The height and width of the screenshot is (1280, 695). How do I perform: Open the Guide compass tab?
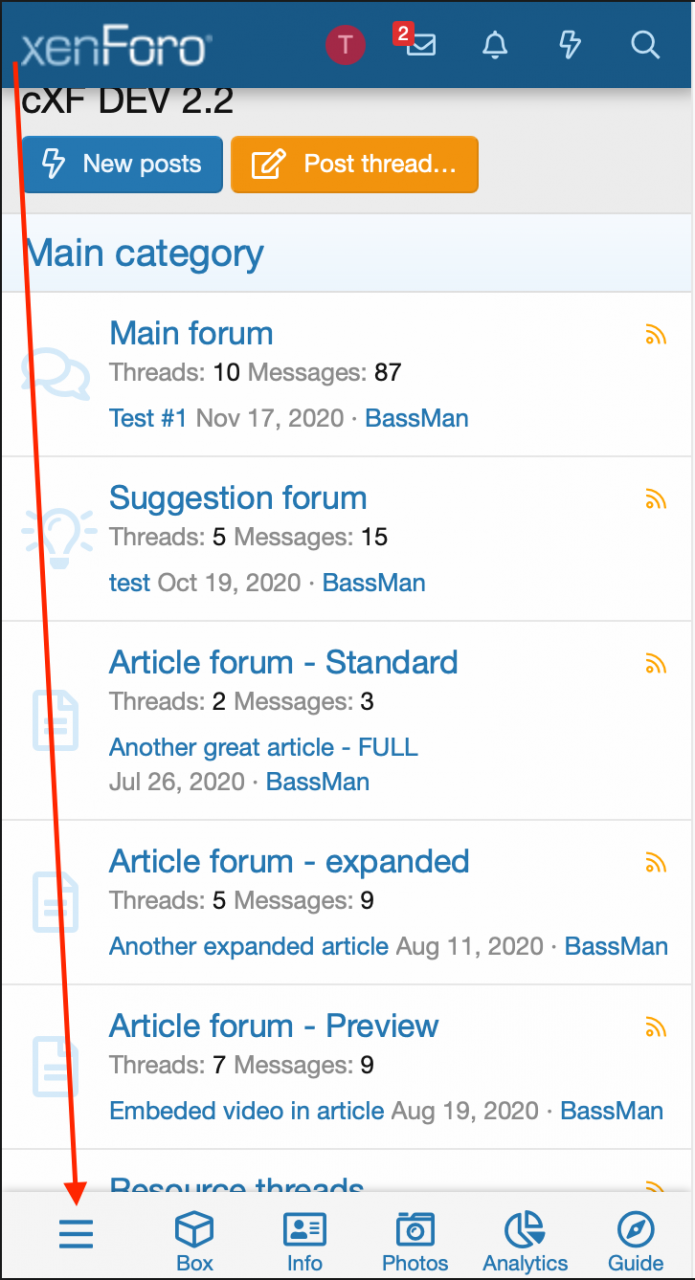click(x=636, y=1240)
